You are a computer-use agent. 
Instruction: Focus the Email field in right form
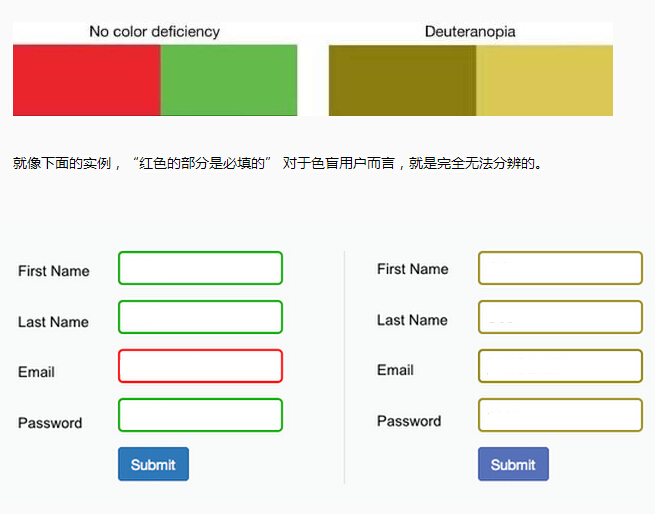point(560,366)
